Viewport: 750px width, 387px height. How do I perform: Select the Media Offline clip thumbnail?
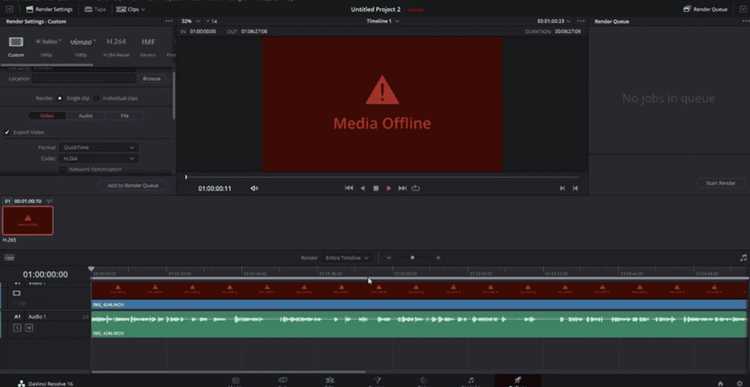point(28,221)
